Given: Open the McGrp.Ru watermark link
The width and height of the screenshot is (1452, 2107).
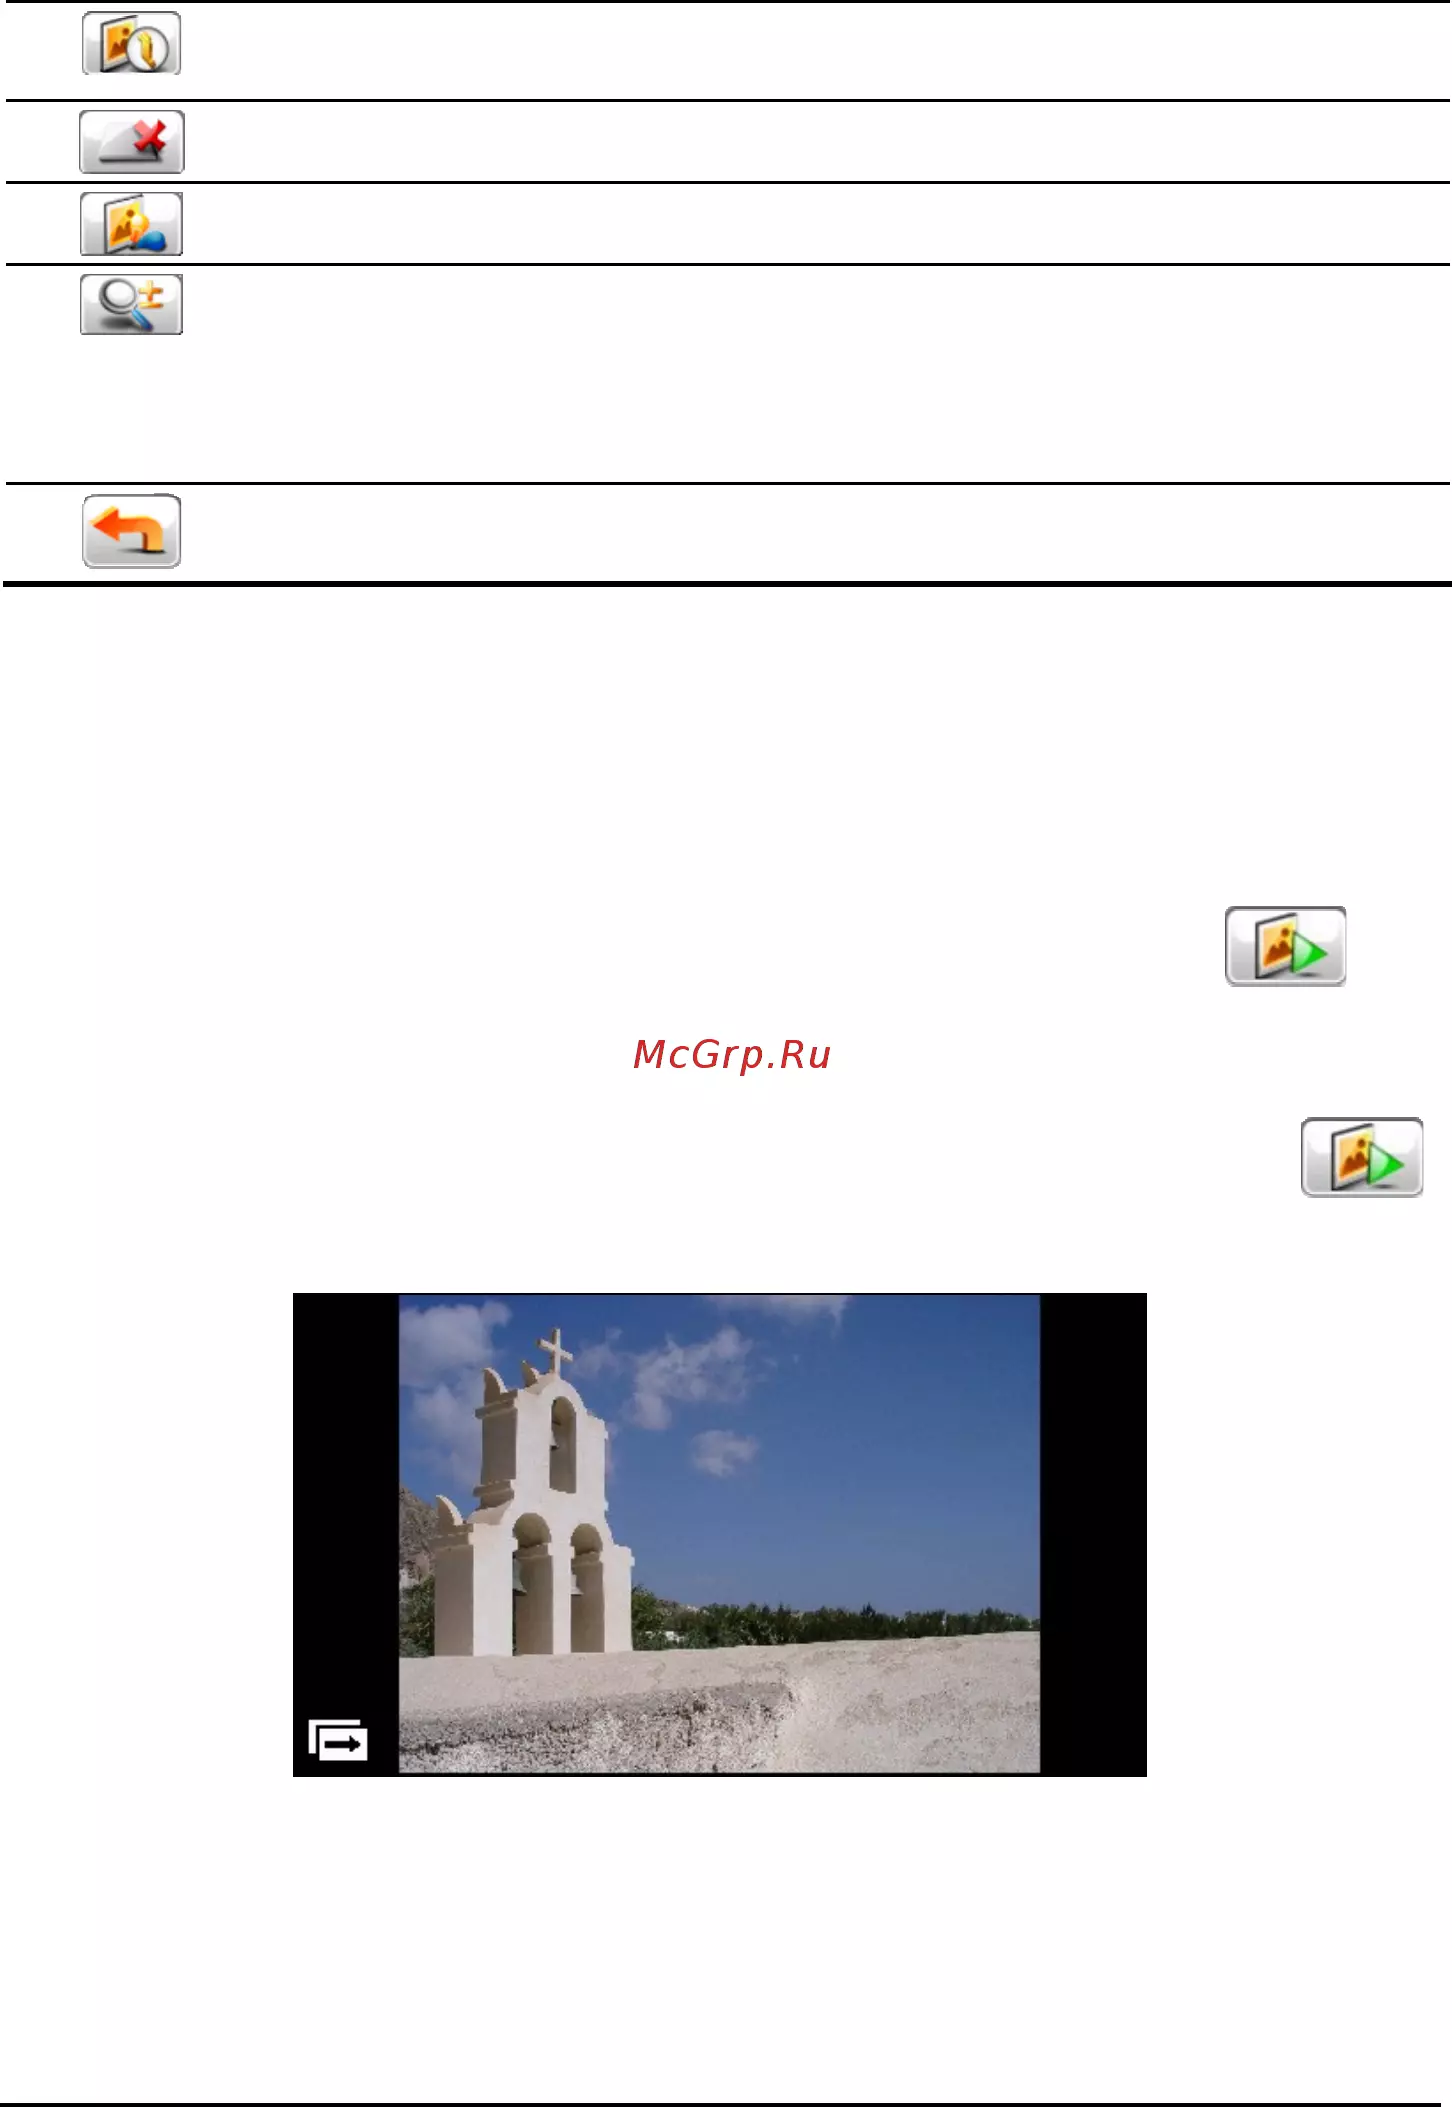Looking at the screenshot, I should pos(732,1054).
